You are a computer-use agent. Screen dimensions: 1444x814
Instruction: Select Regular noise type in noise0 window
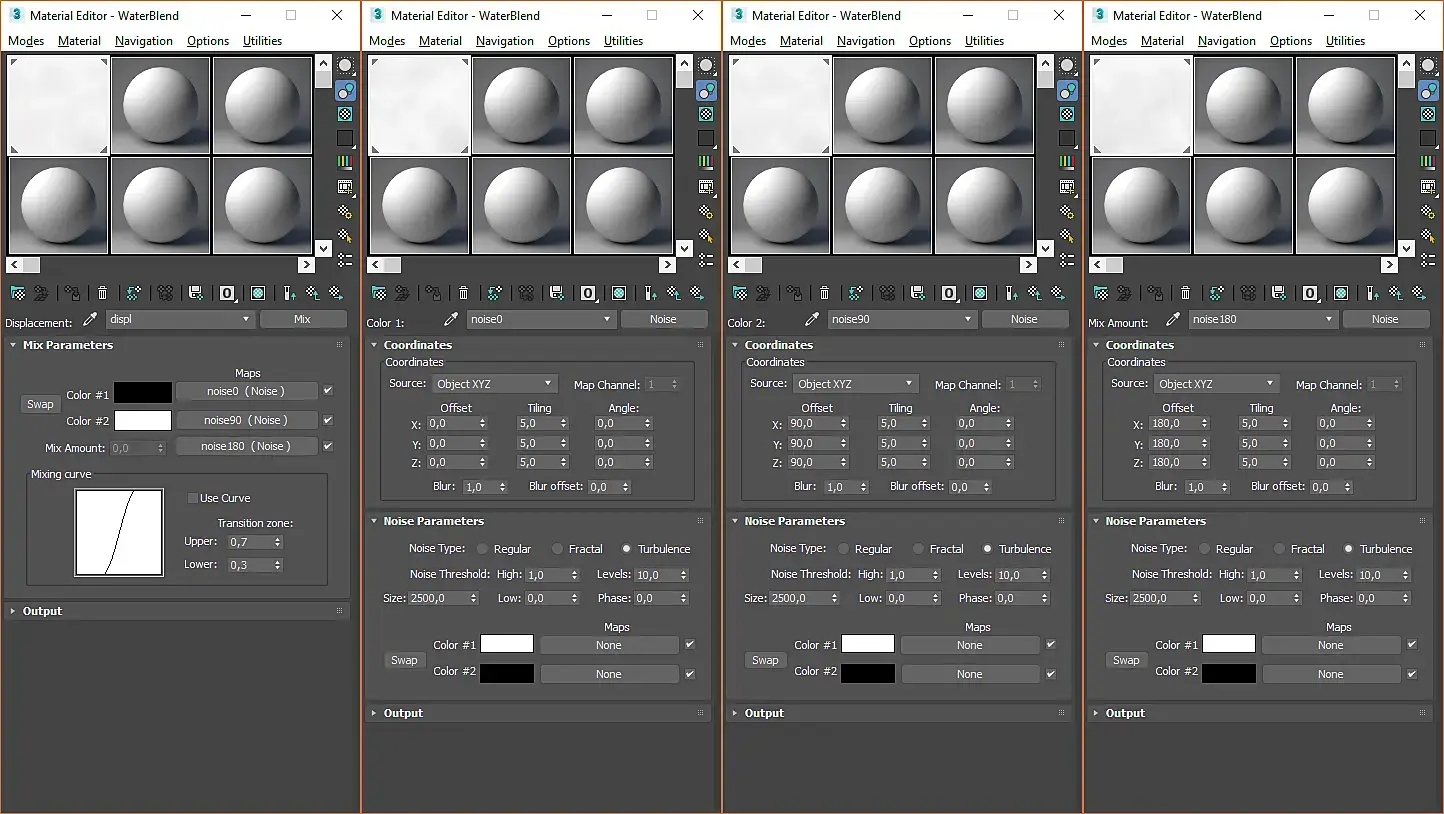click(x=482, y=549)
